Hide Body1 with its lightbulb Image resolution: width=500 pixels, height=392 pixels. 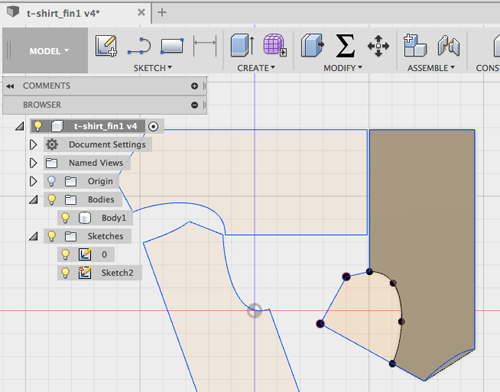click(65, 218)
